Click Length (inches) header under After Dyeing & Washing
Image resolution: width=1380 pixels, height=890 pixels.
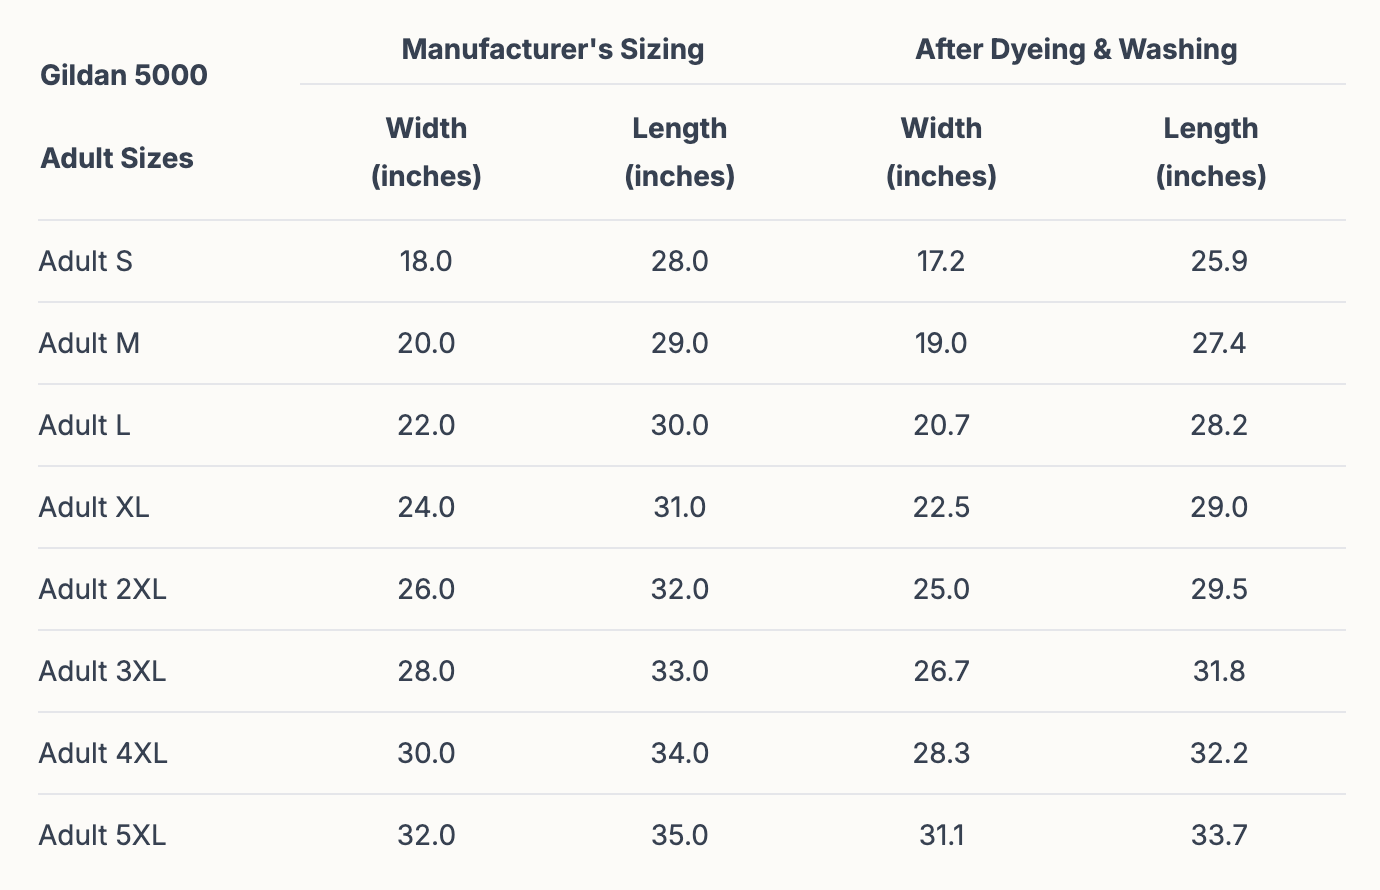coord(1210,152)
